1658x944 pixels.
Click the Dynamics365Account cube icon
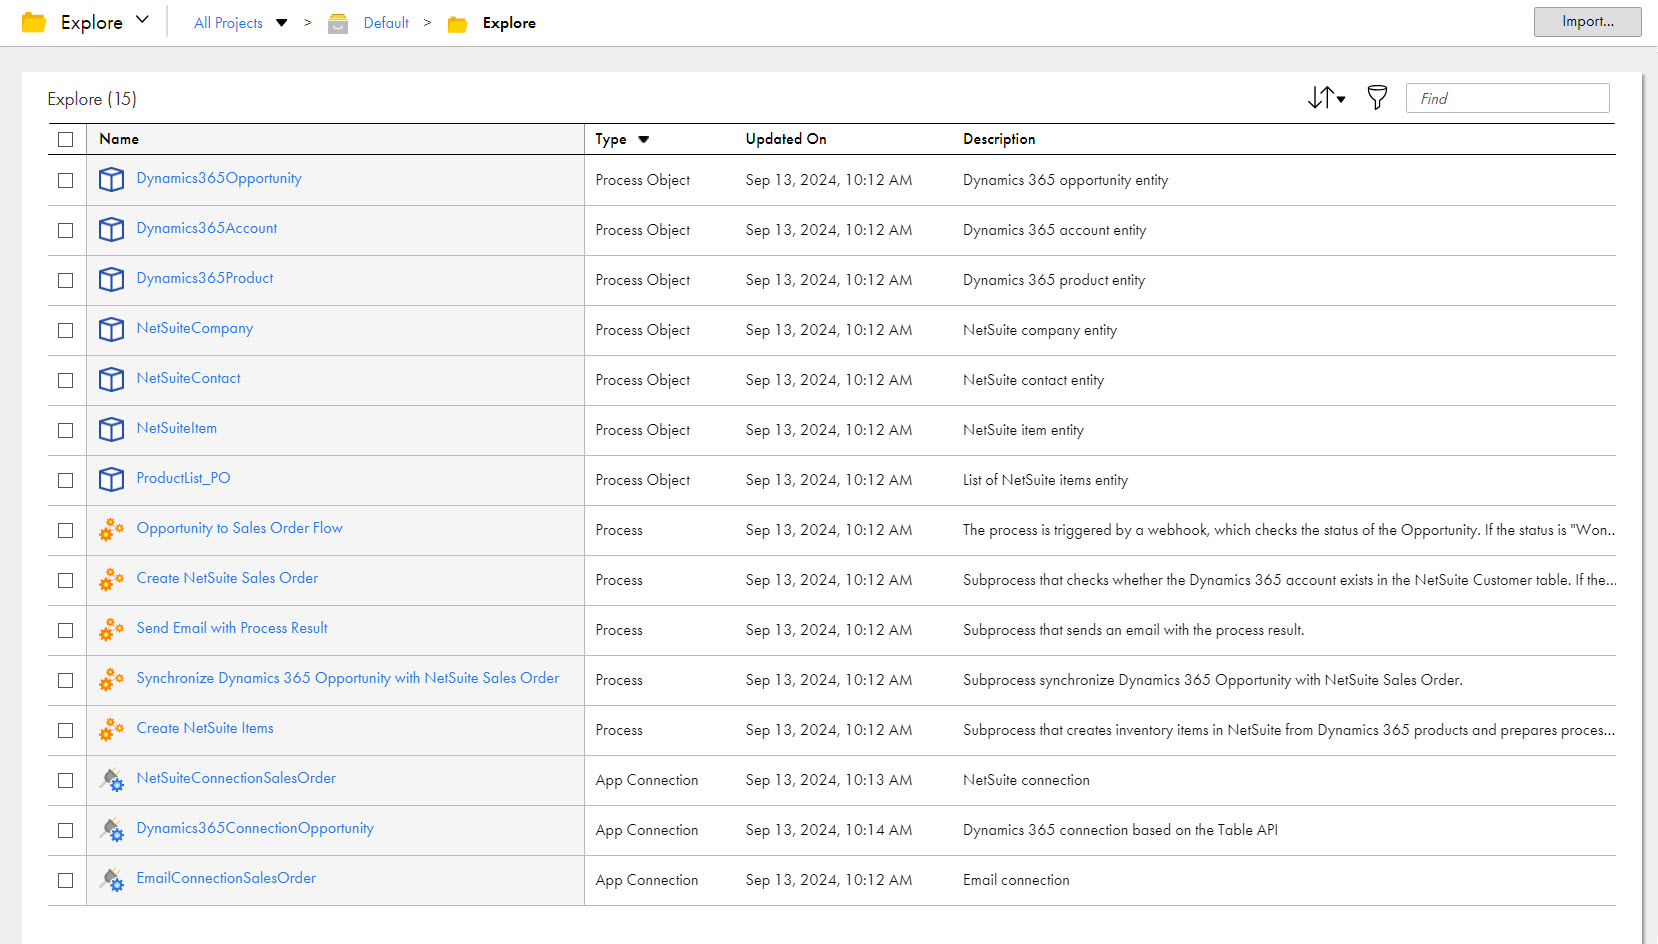click(x=111, y=229)
